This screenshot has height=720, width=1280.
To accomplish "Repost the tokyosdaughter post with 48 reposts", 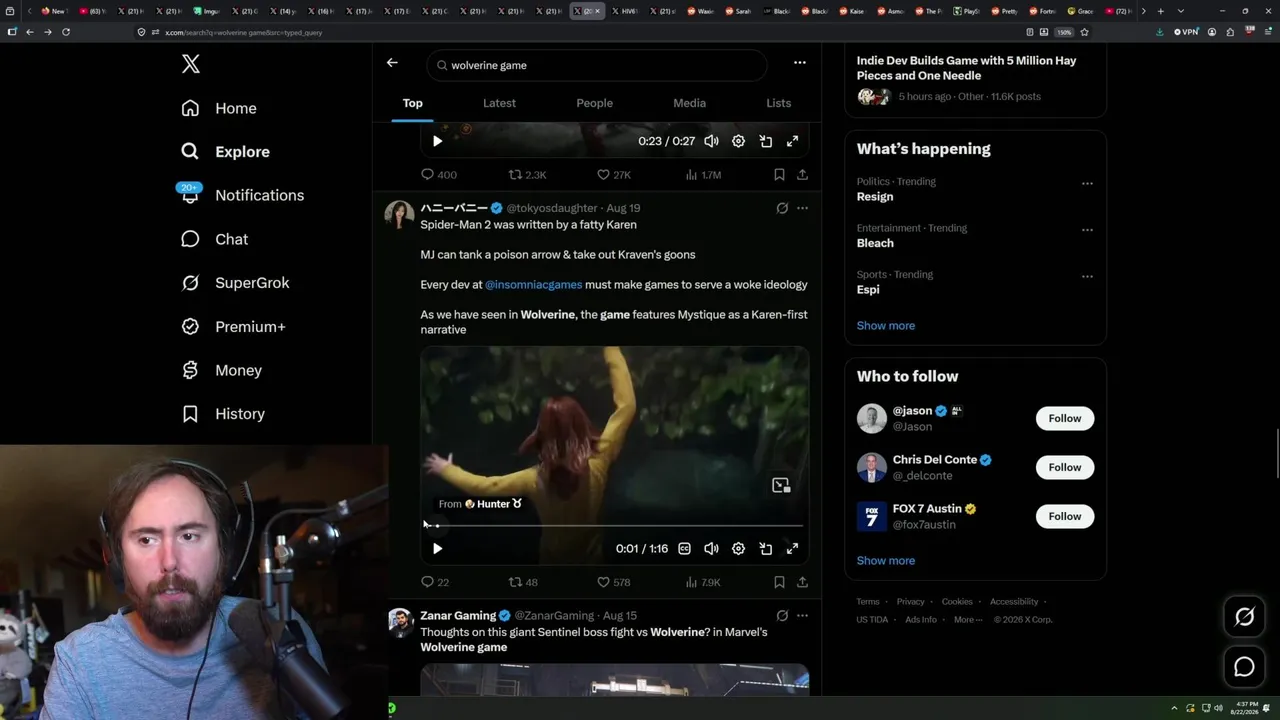I will coord(523,582).
